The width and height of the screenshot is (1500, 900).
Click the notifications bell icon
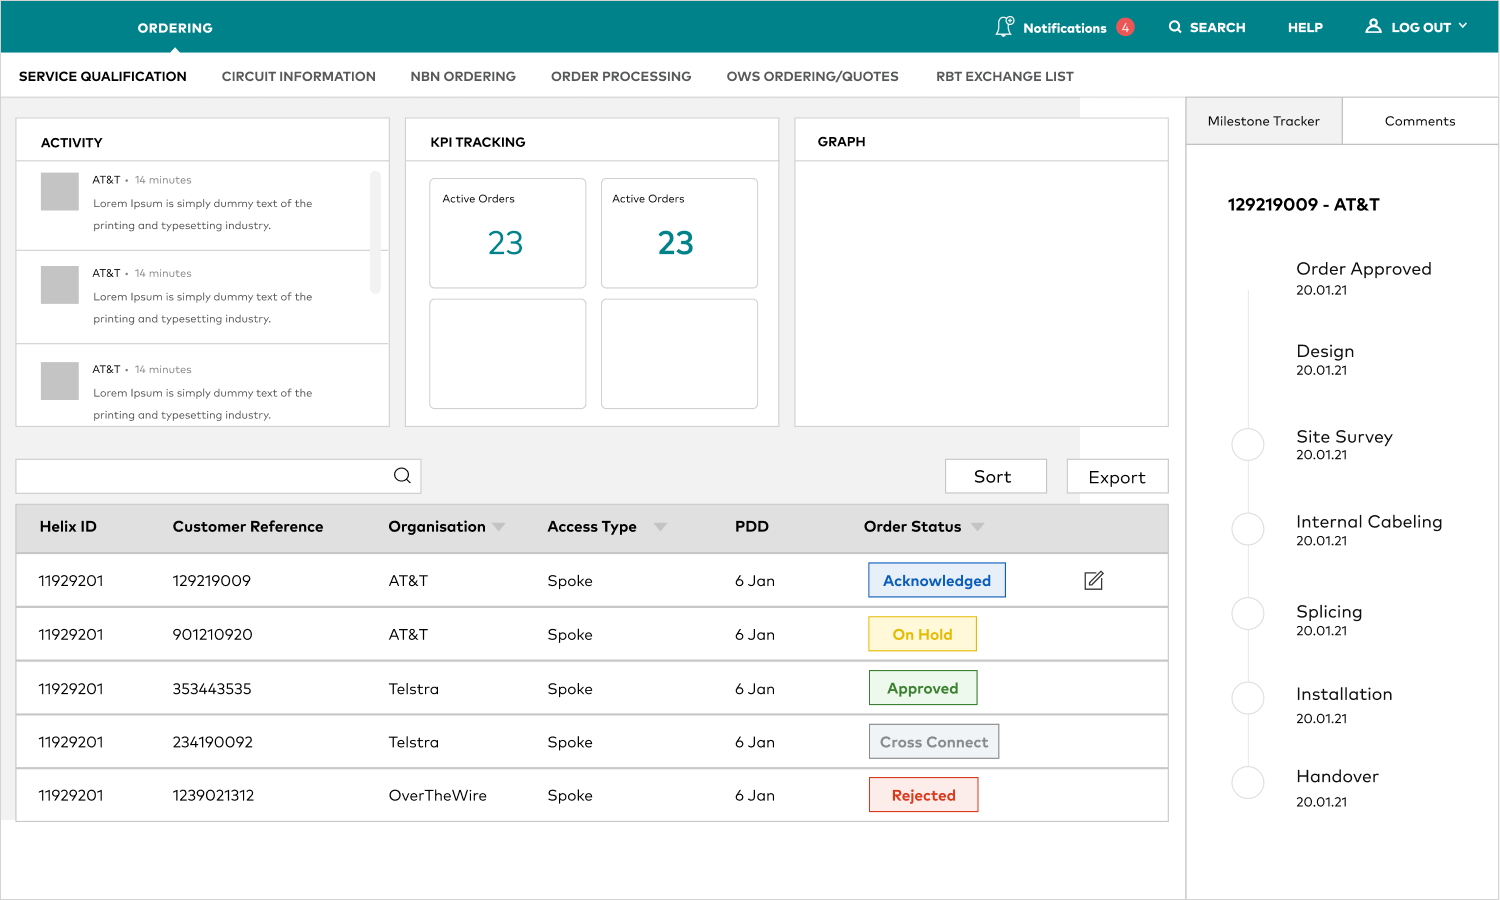coord(1004,27)
